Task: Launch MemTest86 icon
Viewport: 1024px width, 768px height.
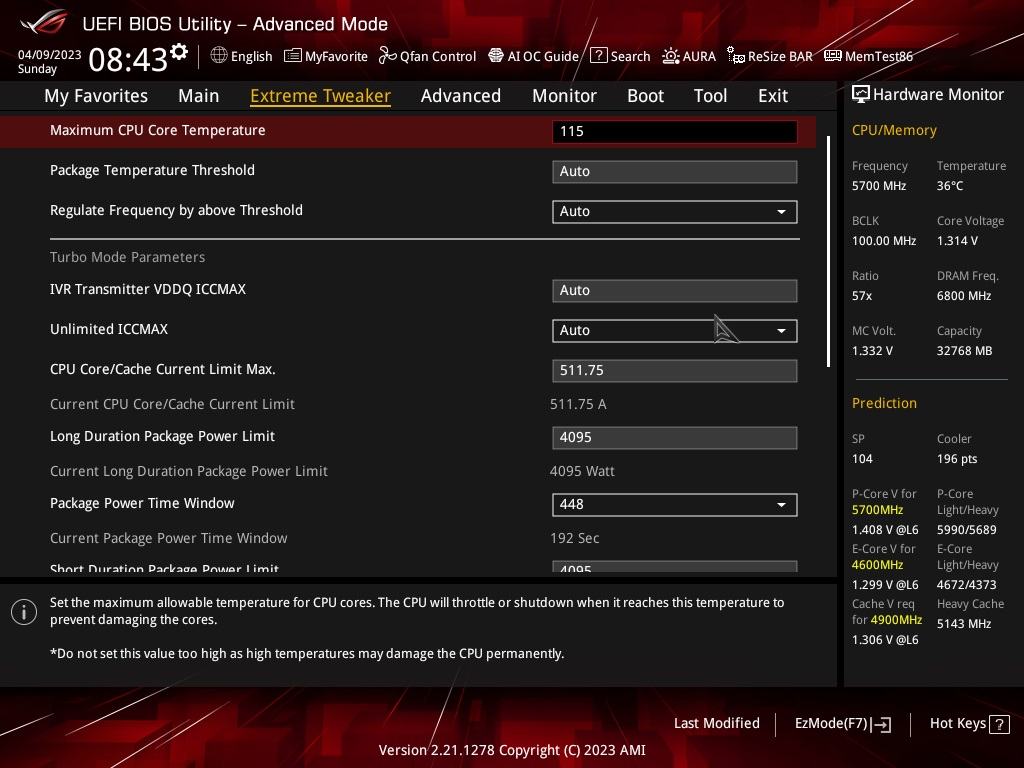Action: (x=833, y=56)
